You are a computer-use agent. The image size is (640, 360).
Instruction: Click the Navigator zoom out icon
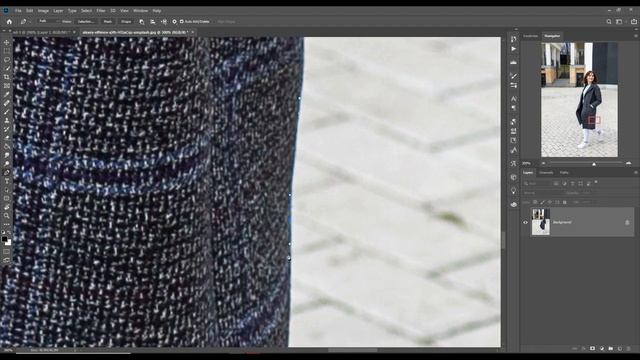point(543,163)
